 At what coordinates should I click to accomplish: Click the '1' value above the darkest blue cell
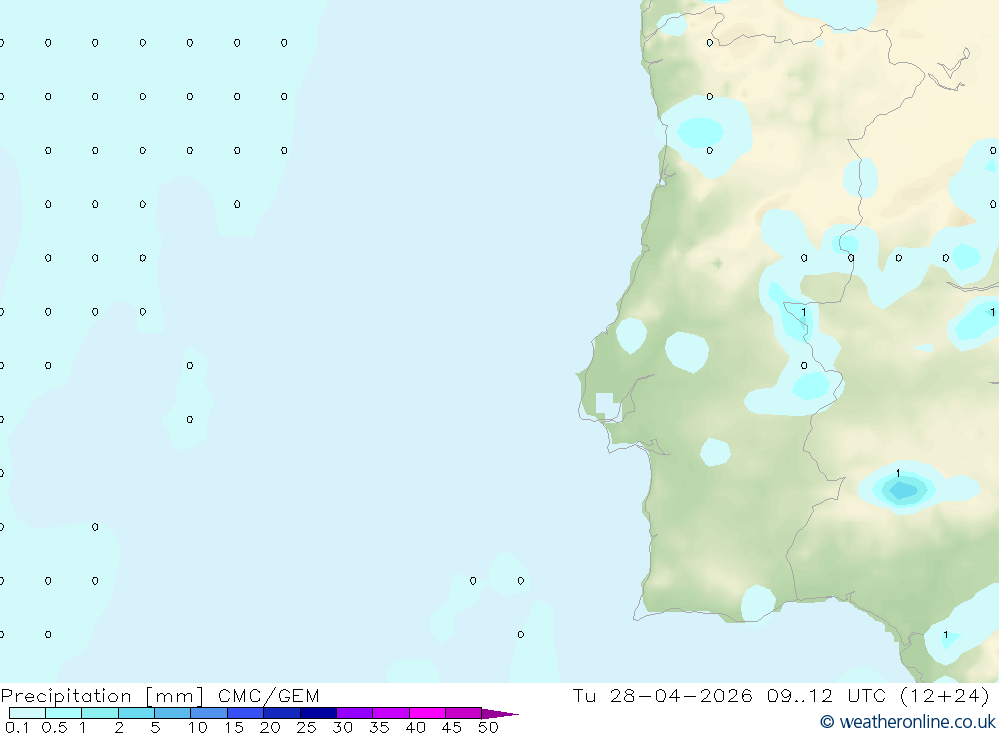tap(898, 473)
